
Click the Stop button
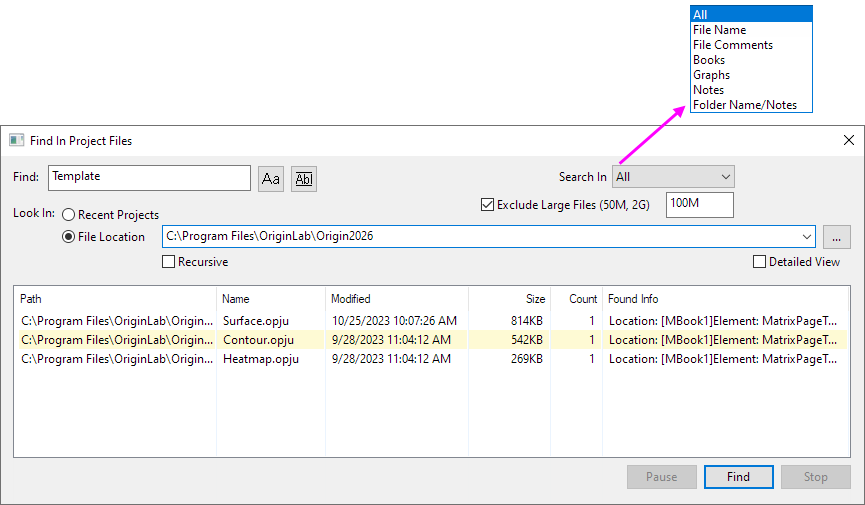815,477
